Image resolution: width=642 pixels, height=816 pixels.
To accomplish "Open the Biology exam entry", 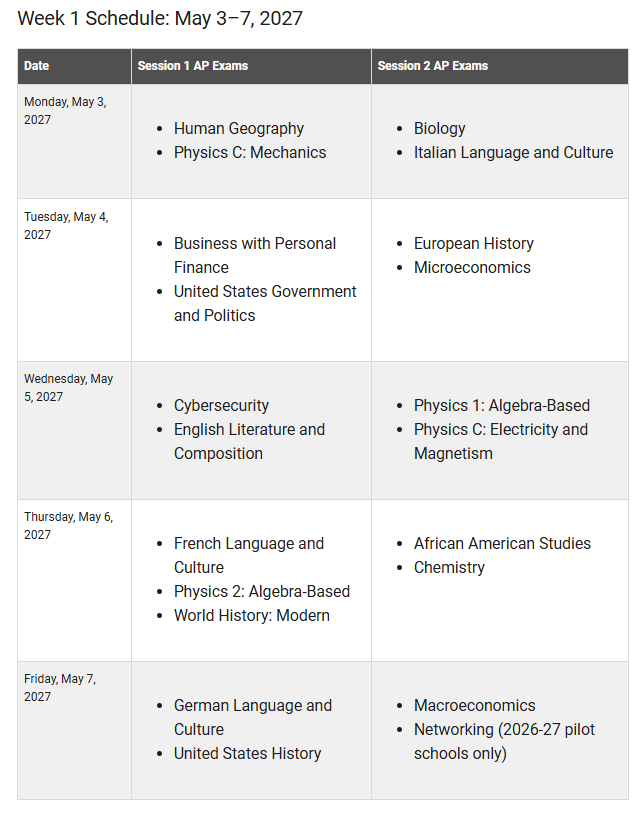I will [x=440, y=129].
